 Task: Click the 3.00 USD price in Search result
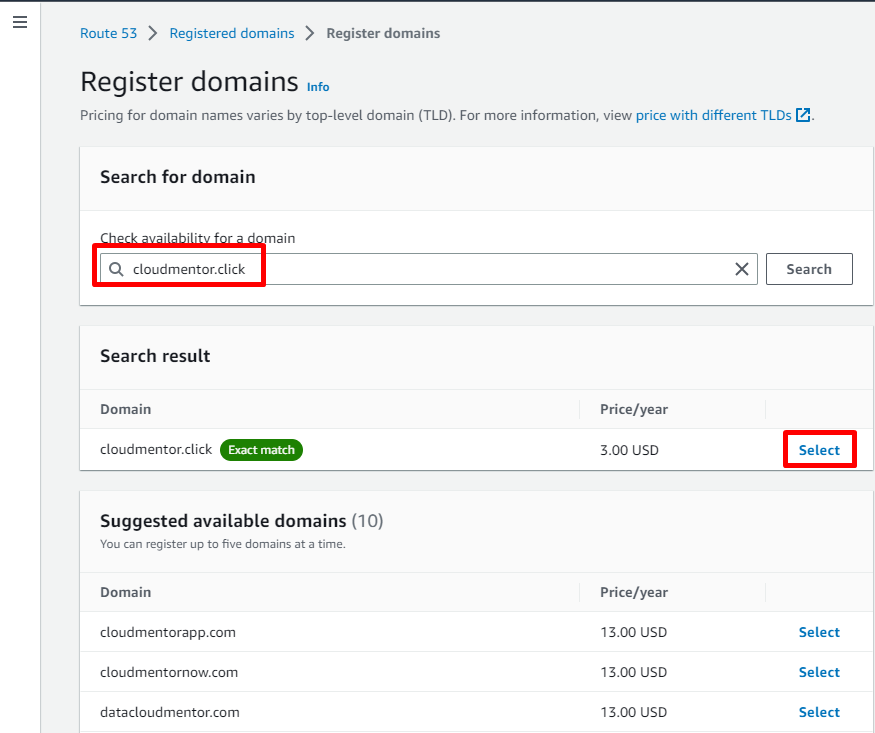point(629,450)
